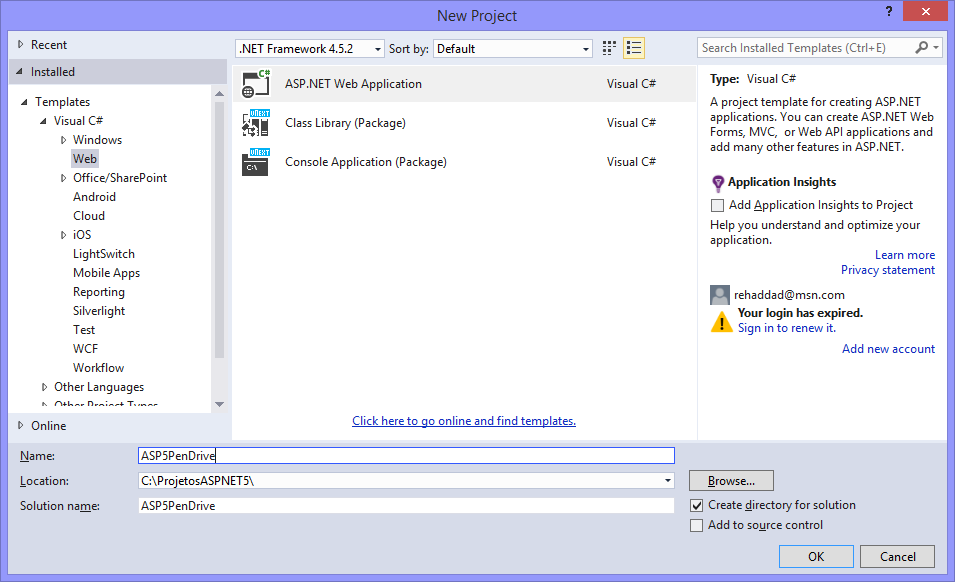Click the go online and find templates link
955x582 pixels.
[463, 421]
